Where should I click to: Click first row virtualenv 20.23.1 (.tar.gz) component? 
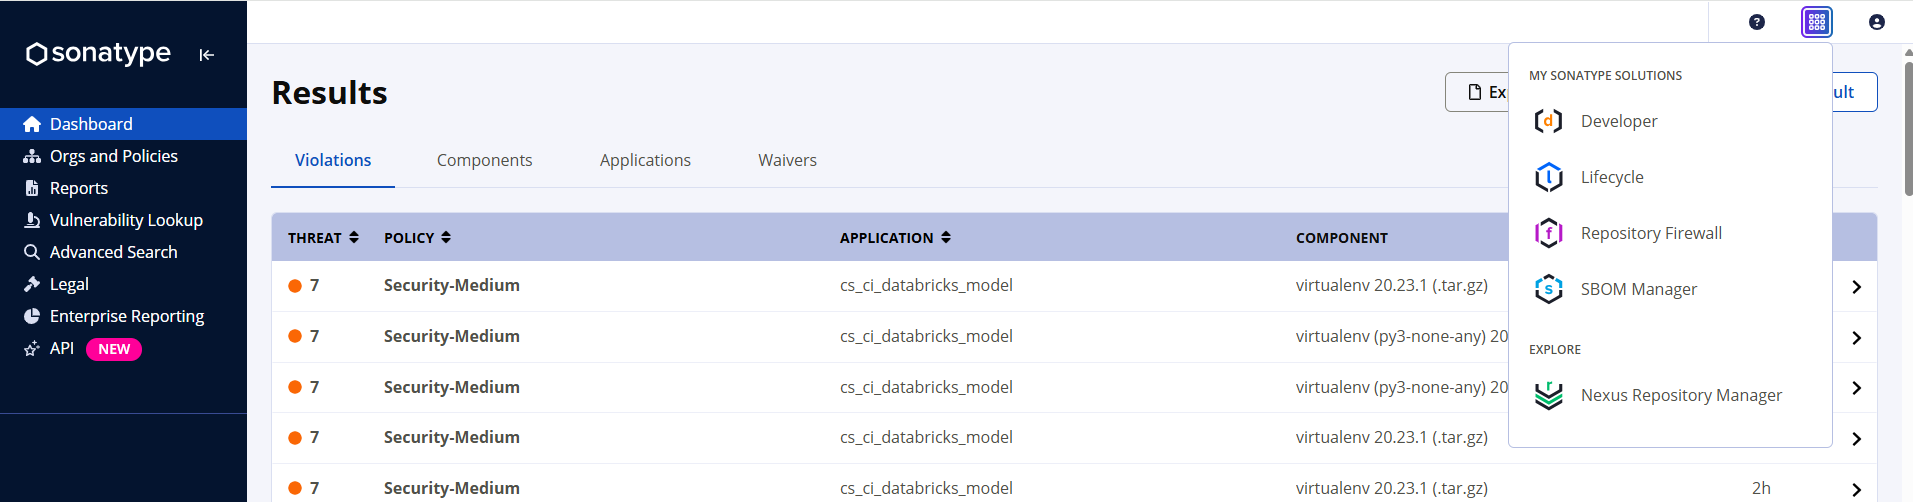(1391, 285)
